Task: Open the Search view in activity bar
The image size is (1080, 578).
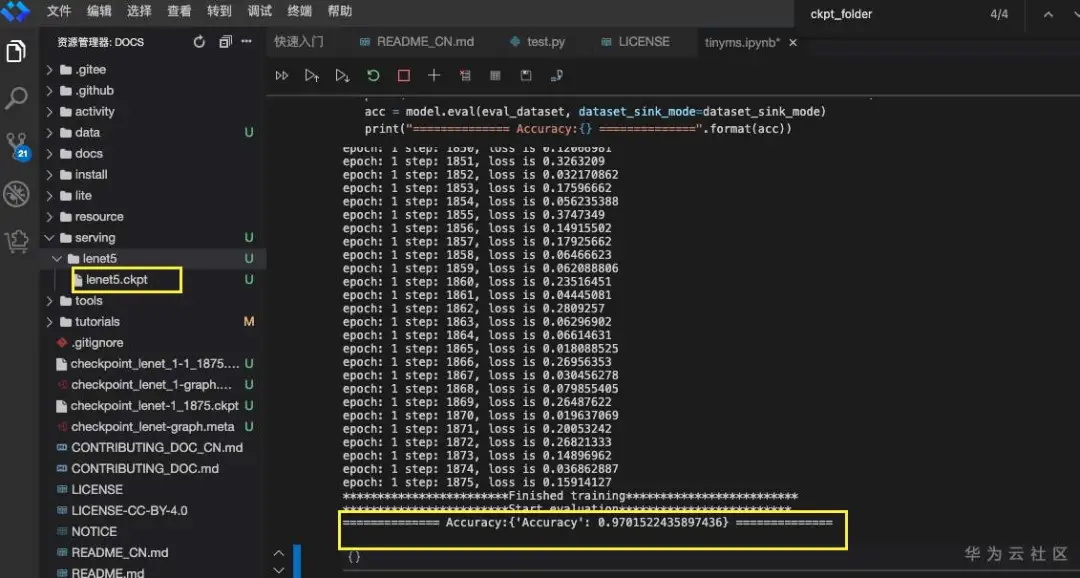Action: [x=16, y=98]
